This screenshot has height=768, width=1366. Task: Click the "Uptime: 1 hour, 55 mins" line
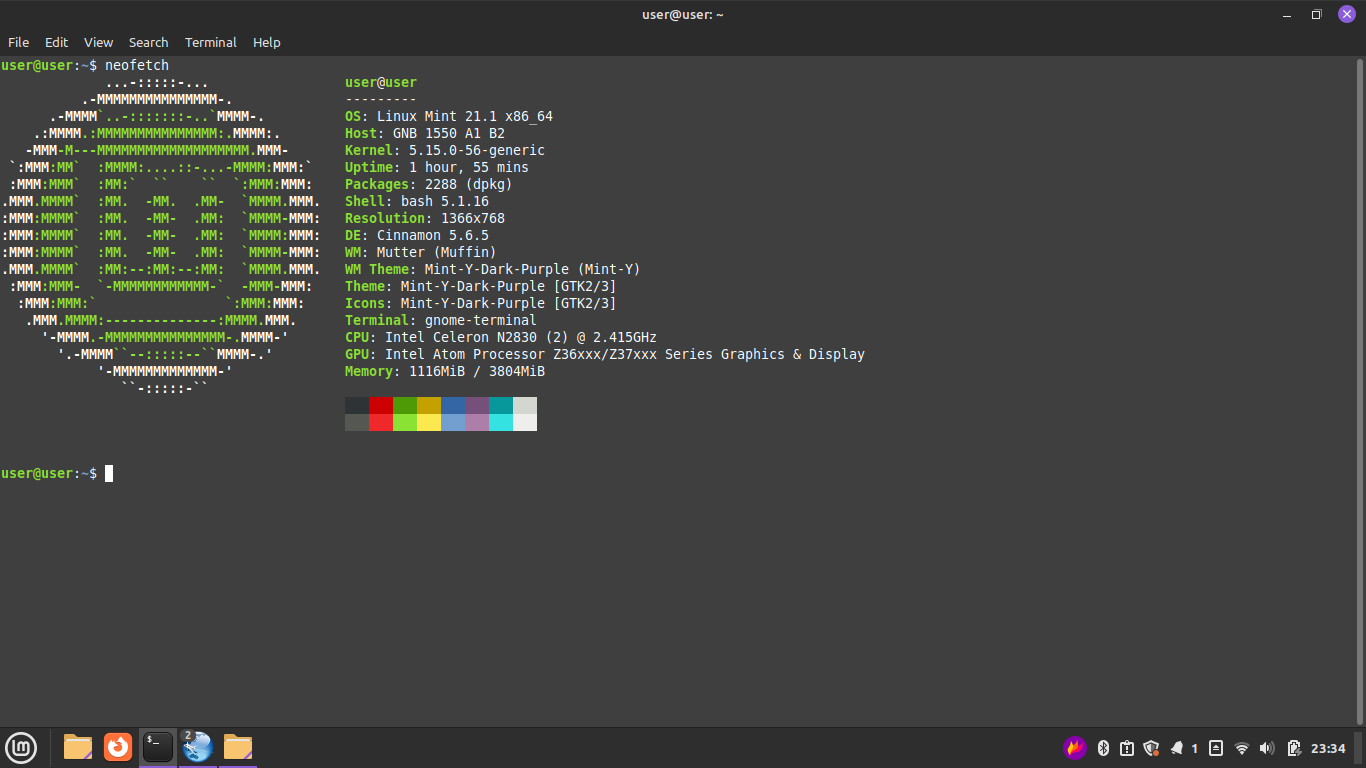point(437,167)
